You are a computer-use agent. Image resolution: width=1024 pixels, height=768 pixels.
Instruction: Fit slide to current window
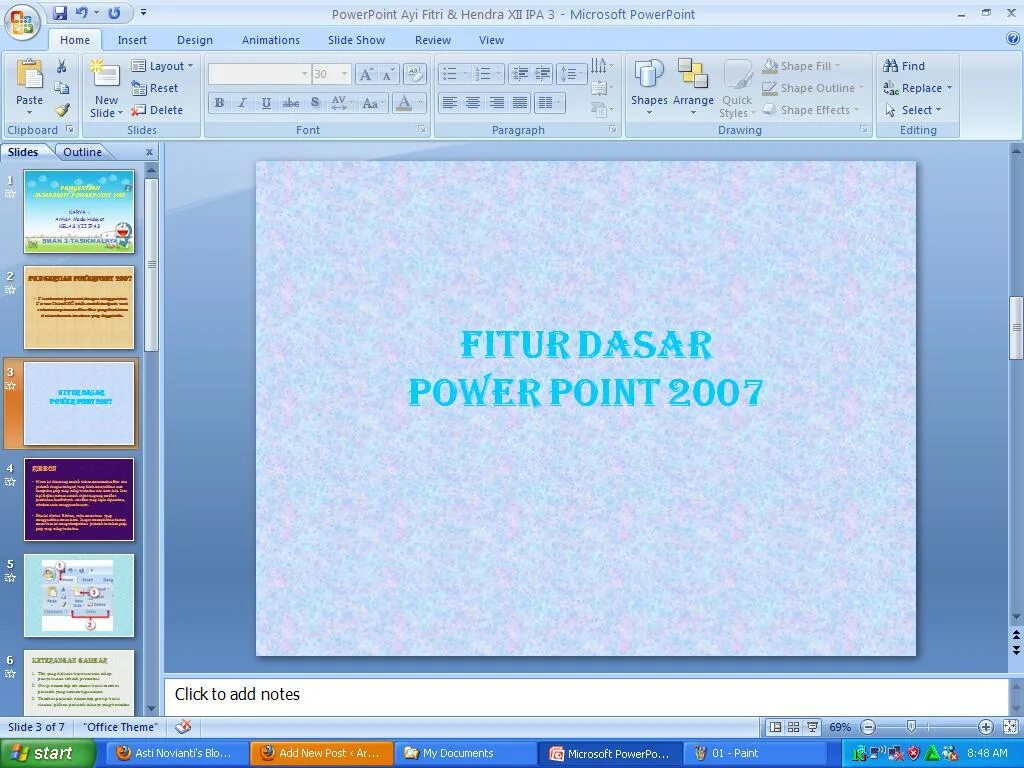(1010, 727)
